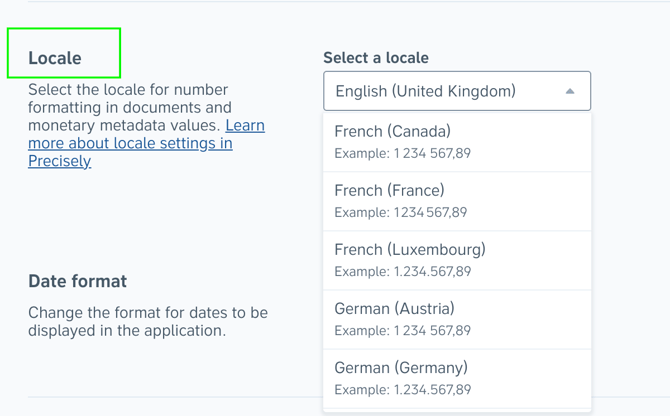670x416 pixels.
Task: Select the French (France) locale option
Action: [x=390, y=190]
